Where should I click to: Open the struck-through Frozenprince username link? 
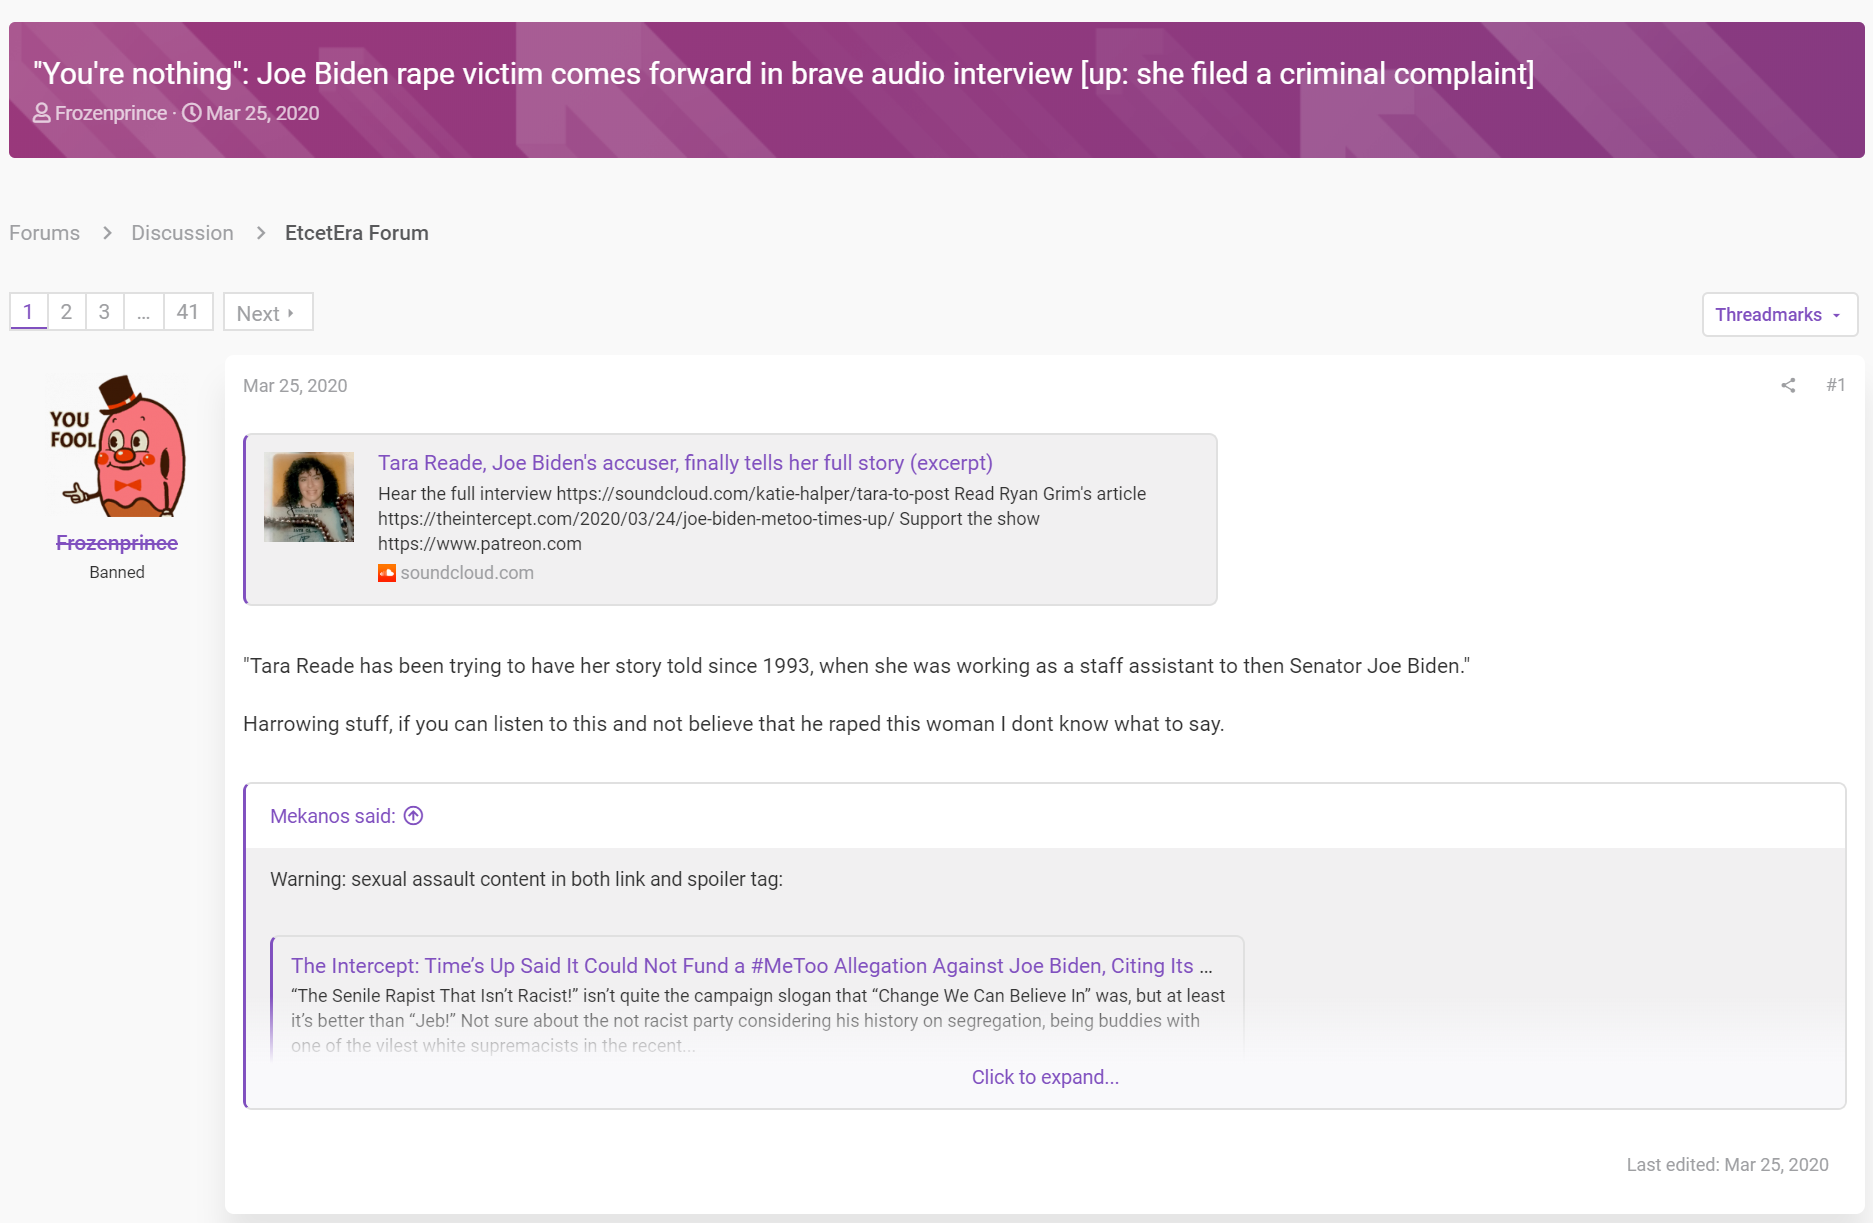(x=117, y=543)
